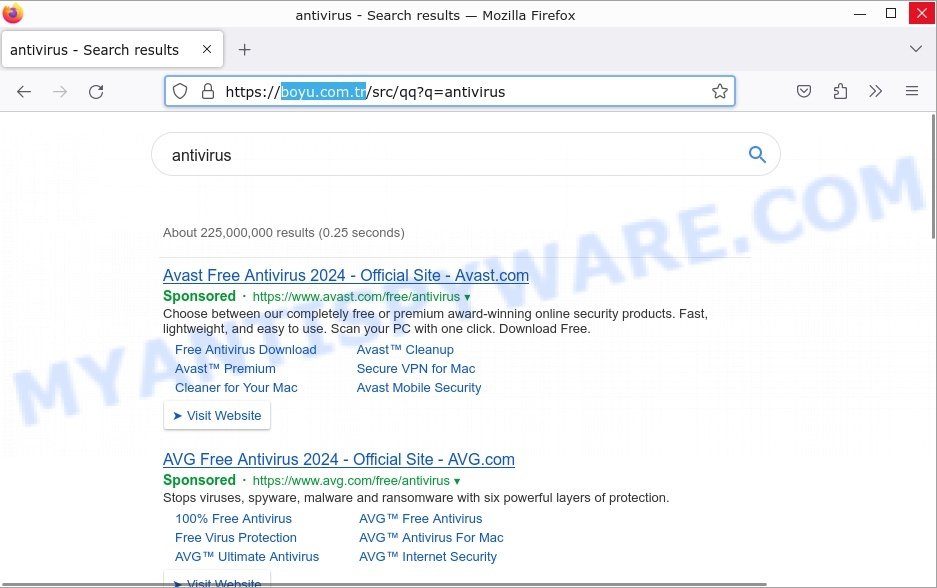
Task: Open AVG Antivirus For Mac link
Action: point(431,538)
